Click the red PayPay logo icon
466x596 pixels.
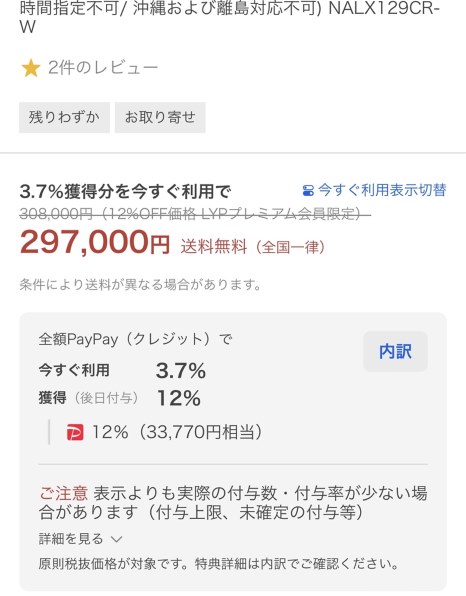point(75,433)
